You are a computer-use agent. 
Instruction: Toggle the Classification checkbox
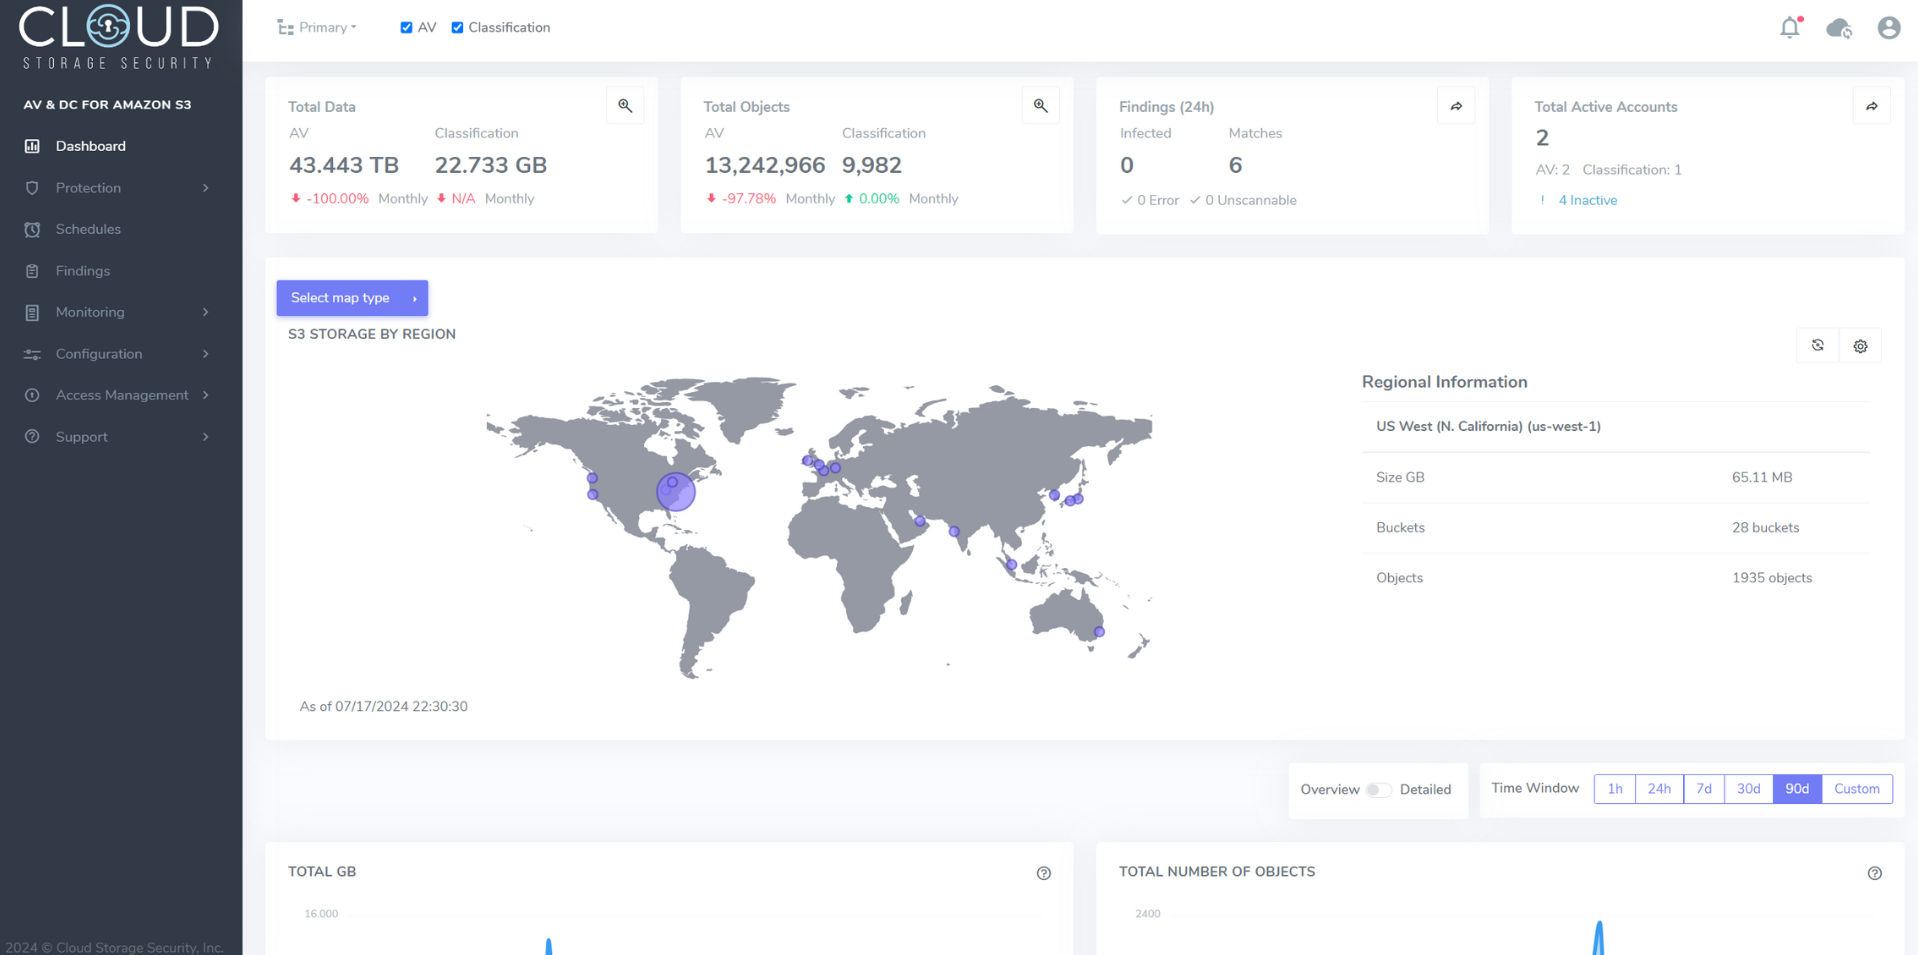coord(457,28)
